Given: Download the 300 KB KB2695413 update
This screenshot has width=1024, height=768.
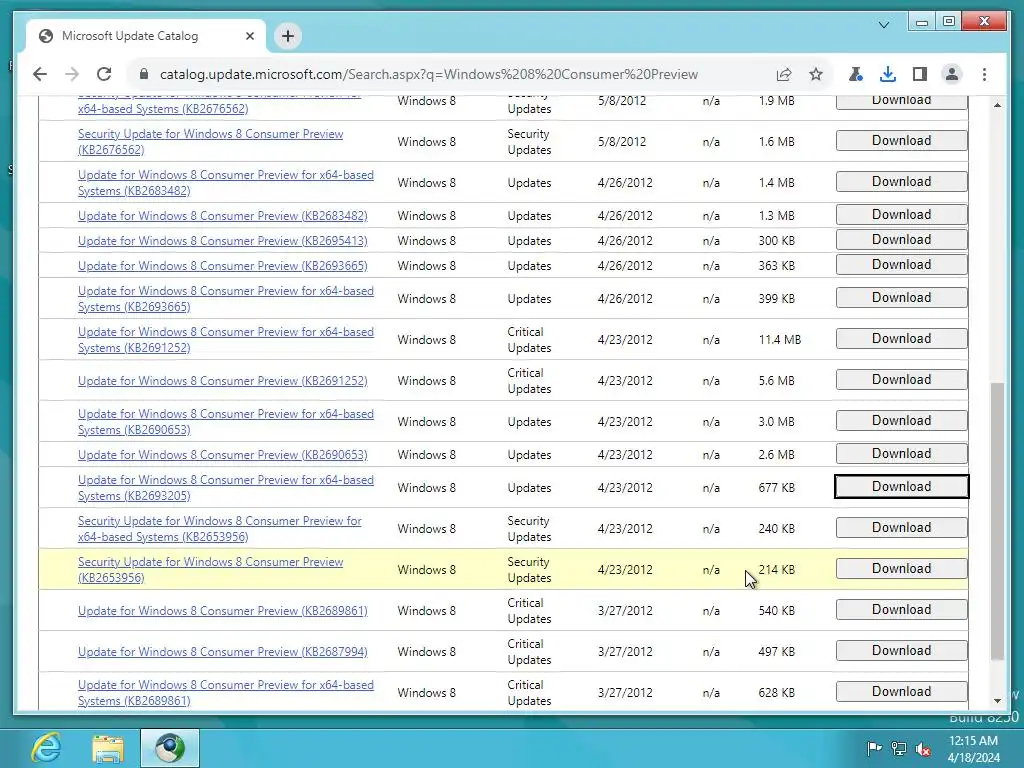Looking at the screenshot, I should (901, 239).
